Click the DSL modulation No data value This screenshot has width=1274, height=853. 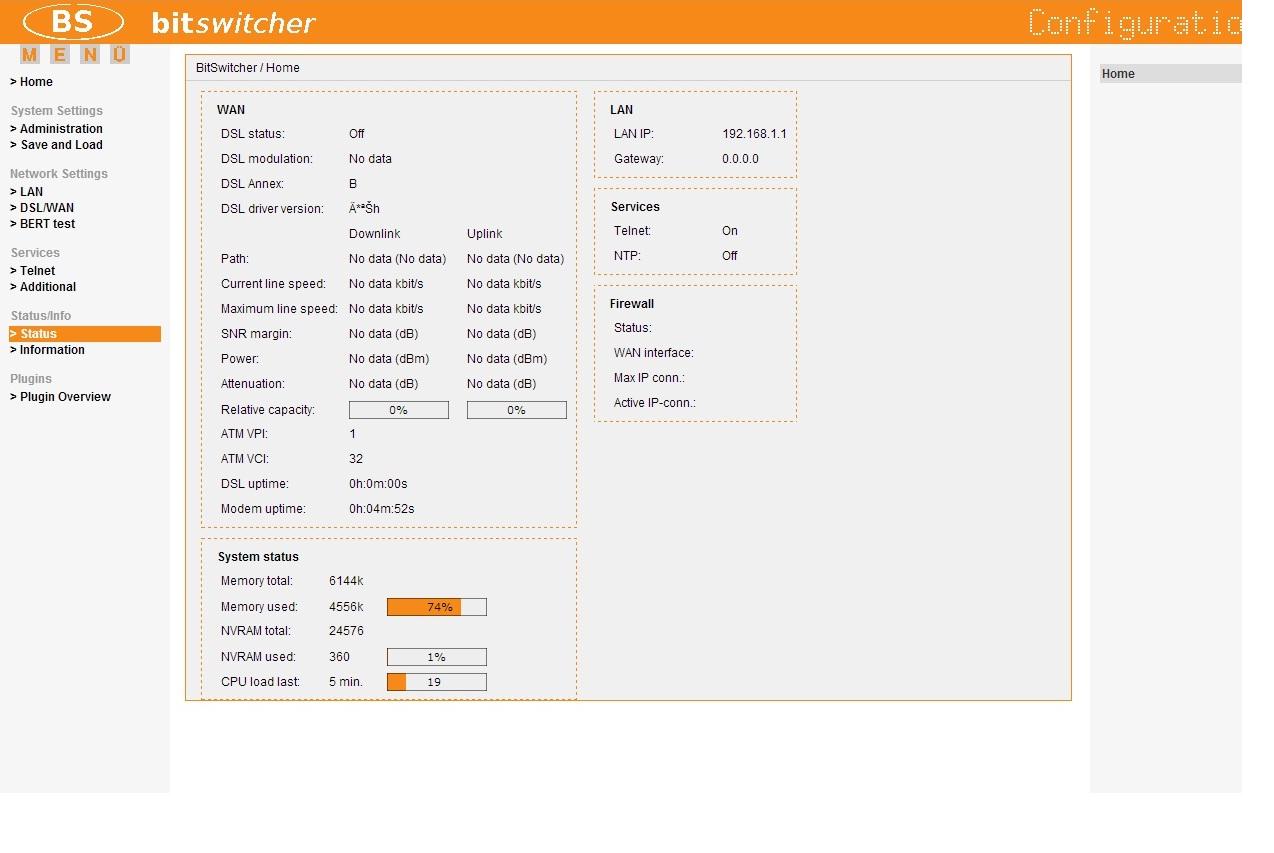pyautogui.click(x=370, y=159)
